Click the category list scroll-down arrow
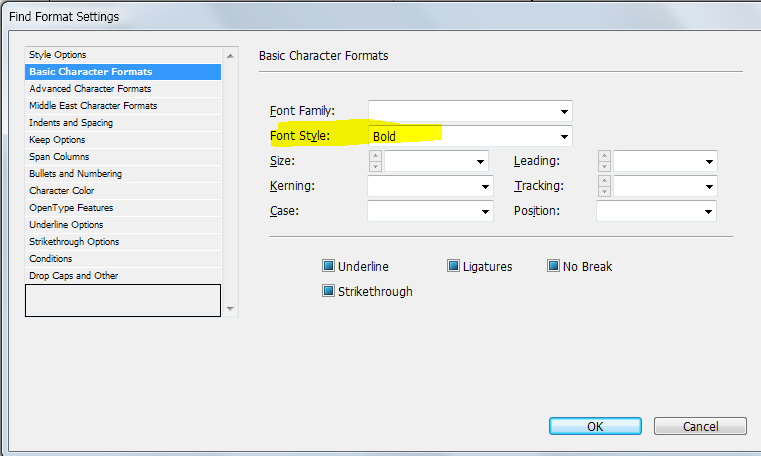The height and width of the screenshot is (456, 761). coord(230,309)
